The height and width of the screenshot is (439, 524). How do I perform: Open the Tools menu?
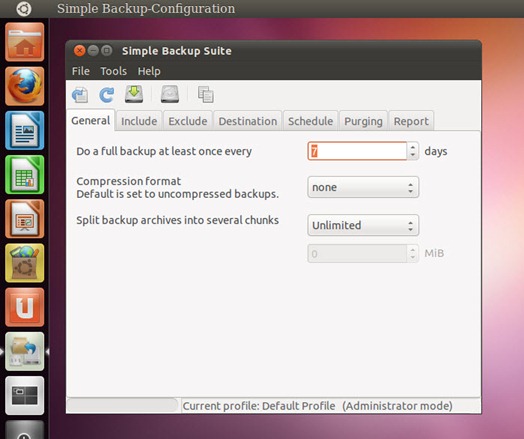114,71
